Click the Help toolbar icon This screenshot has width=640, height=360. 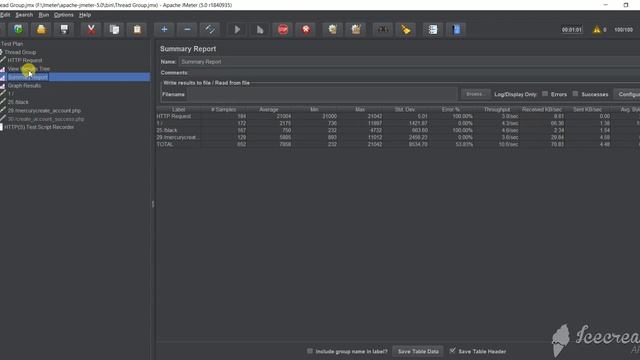456,29
